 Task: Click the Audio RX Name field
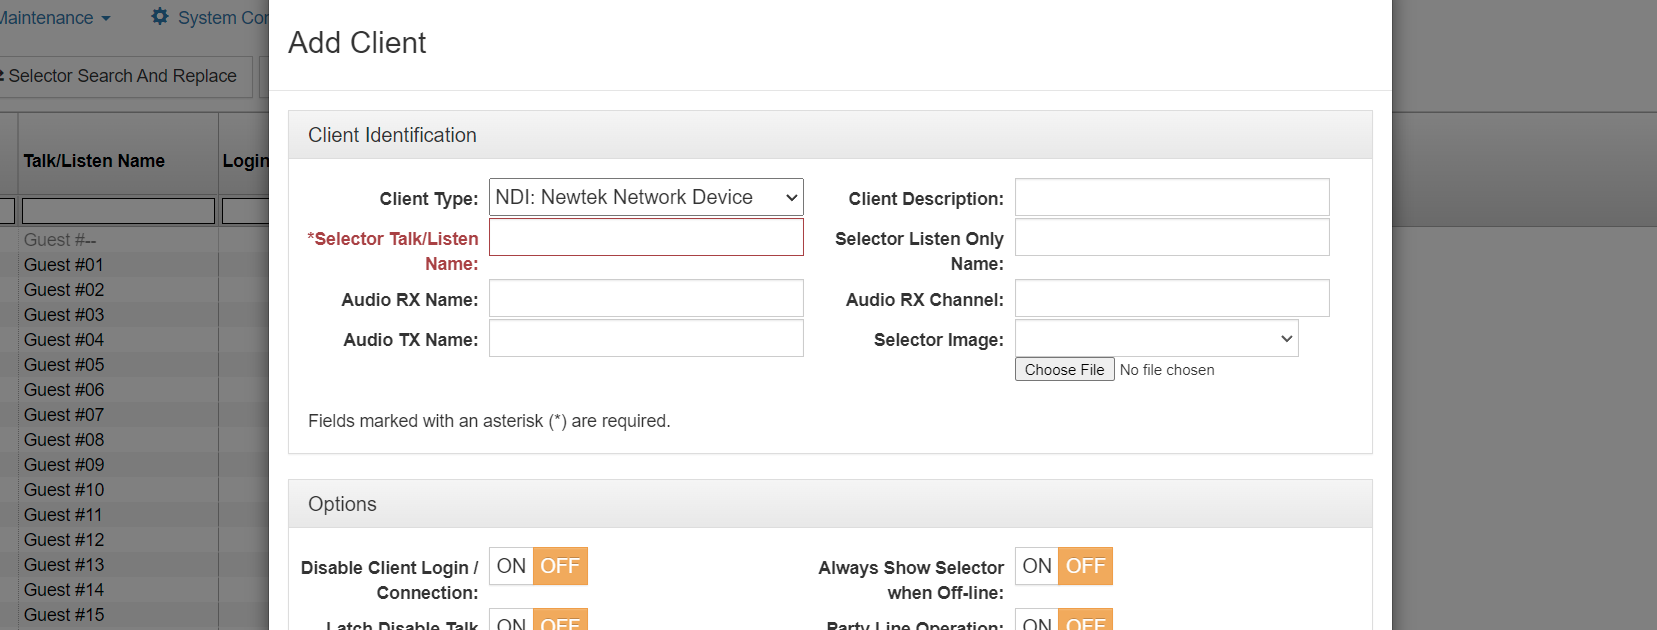pos(645,297)
